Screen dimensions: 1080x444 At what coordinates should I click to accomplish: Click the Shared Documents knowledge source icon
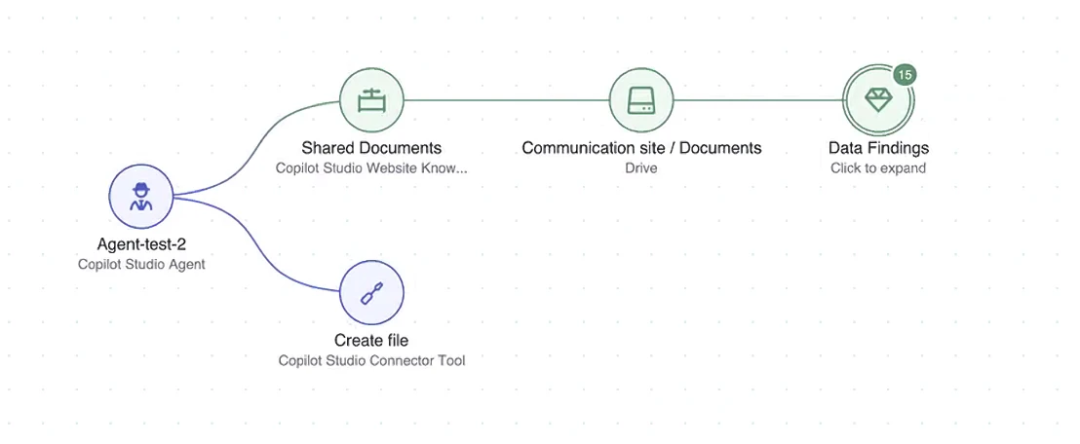[x=372, y=100]
